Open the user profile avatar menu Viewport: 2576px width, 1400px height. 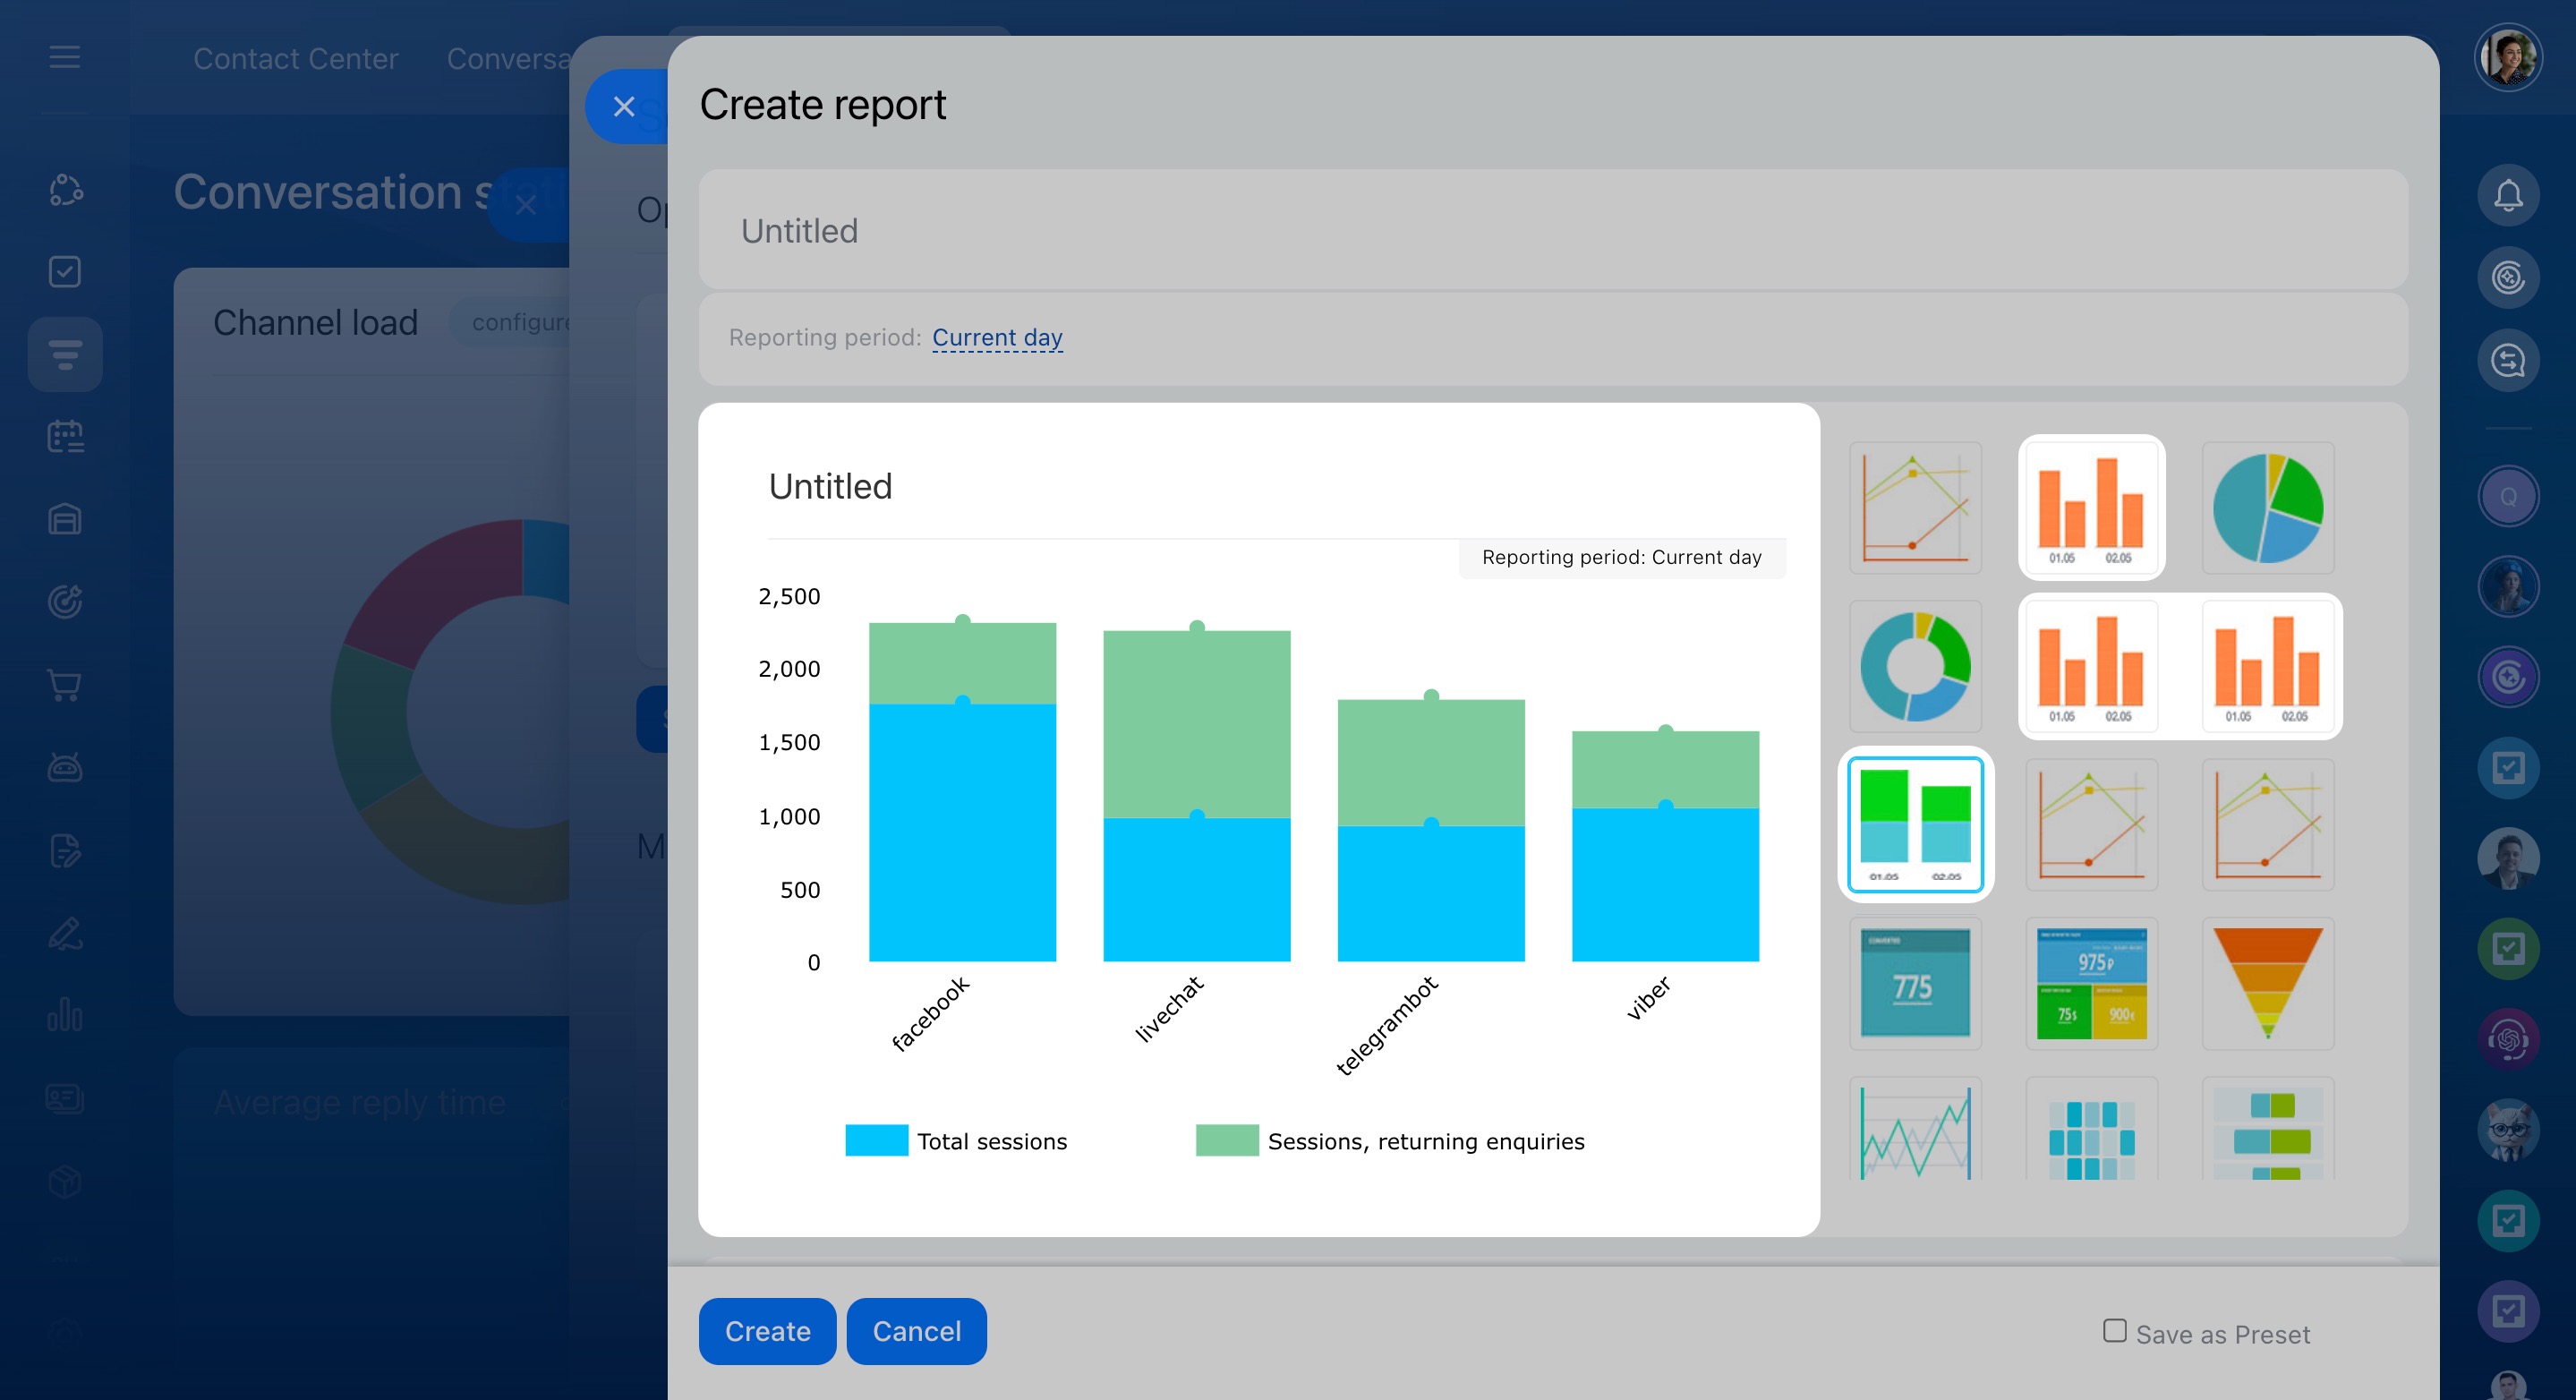pos(2507,58)
